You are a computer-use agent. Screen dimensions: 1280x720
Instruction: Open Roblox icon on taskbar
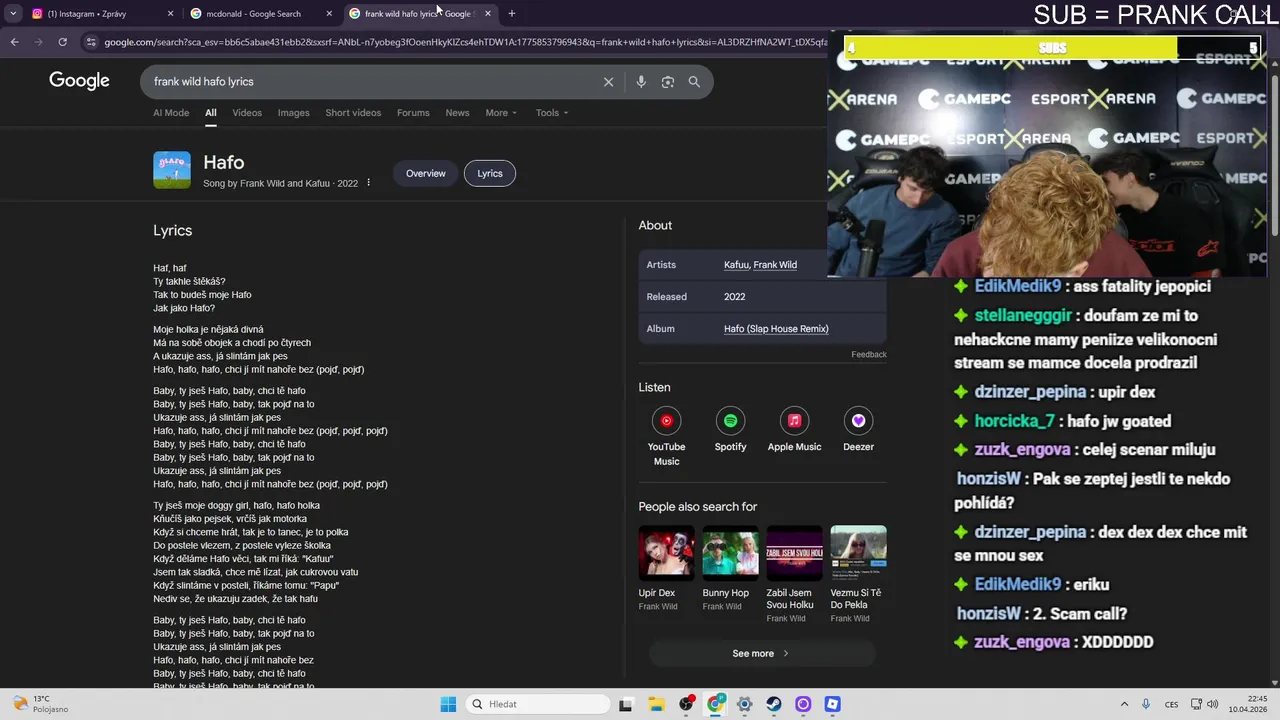click(x=832, y=704)
